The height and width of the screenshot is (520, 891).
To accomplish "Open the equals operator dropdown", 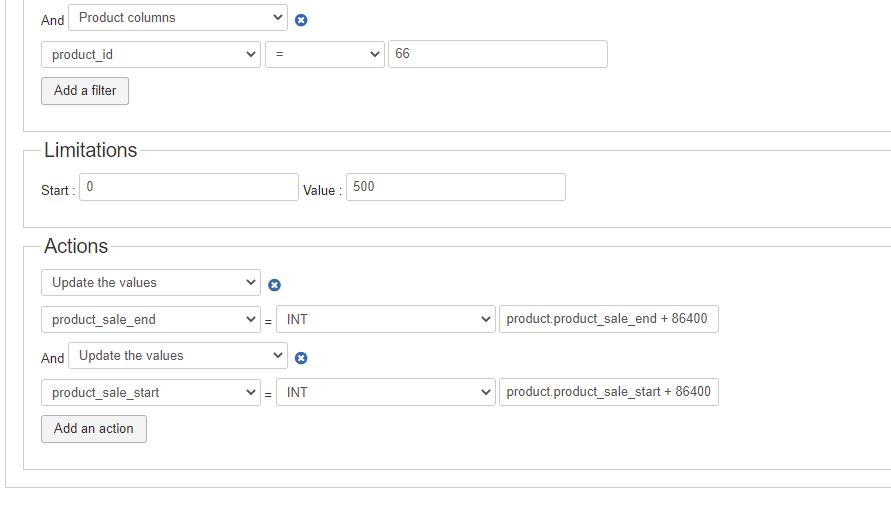I will (324, 54).
